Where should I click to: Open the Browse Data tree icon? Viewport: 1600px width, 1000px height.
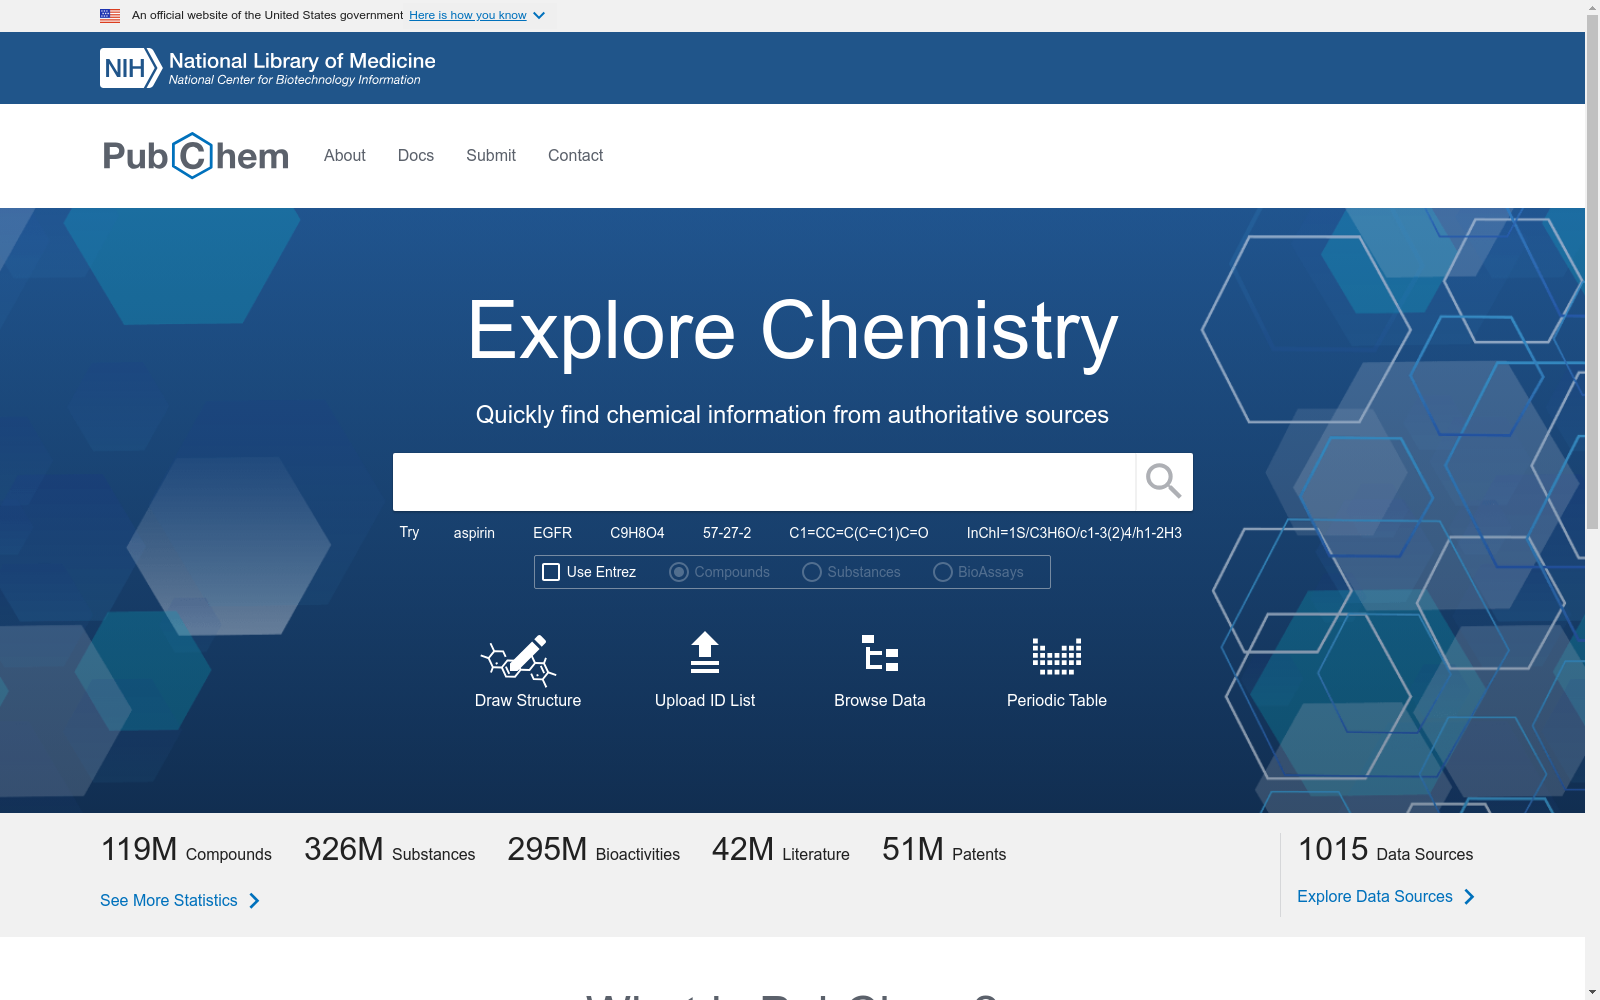[x=880, y=652]
